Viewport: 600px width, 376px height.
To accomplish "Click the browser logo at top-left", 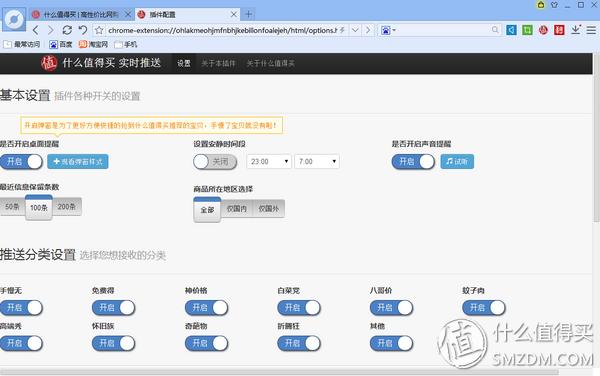I will tap(15, 19).
